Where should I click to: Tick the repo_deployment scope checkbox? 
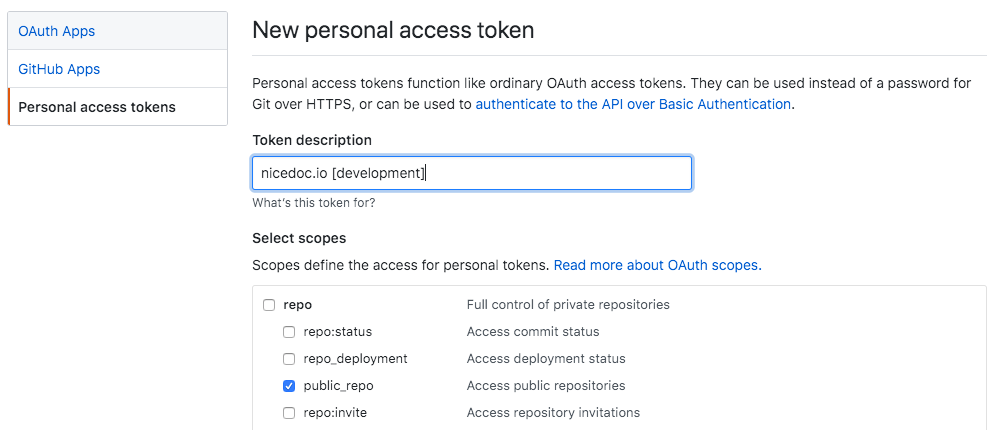click(x=289, y=359)
